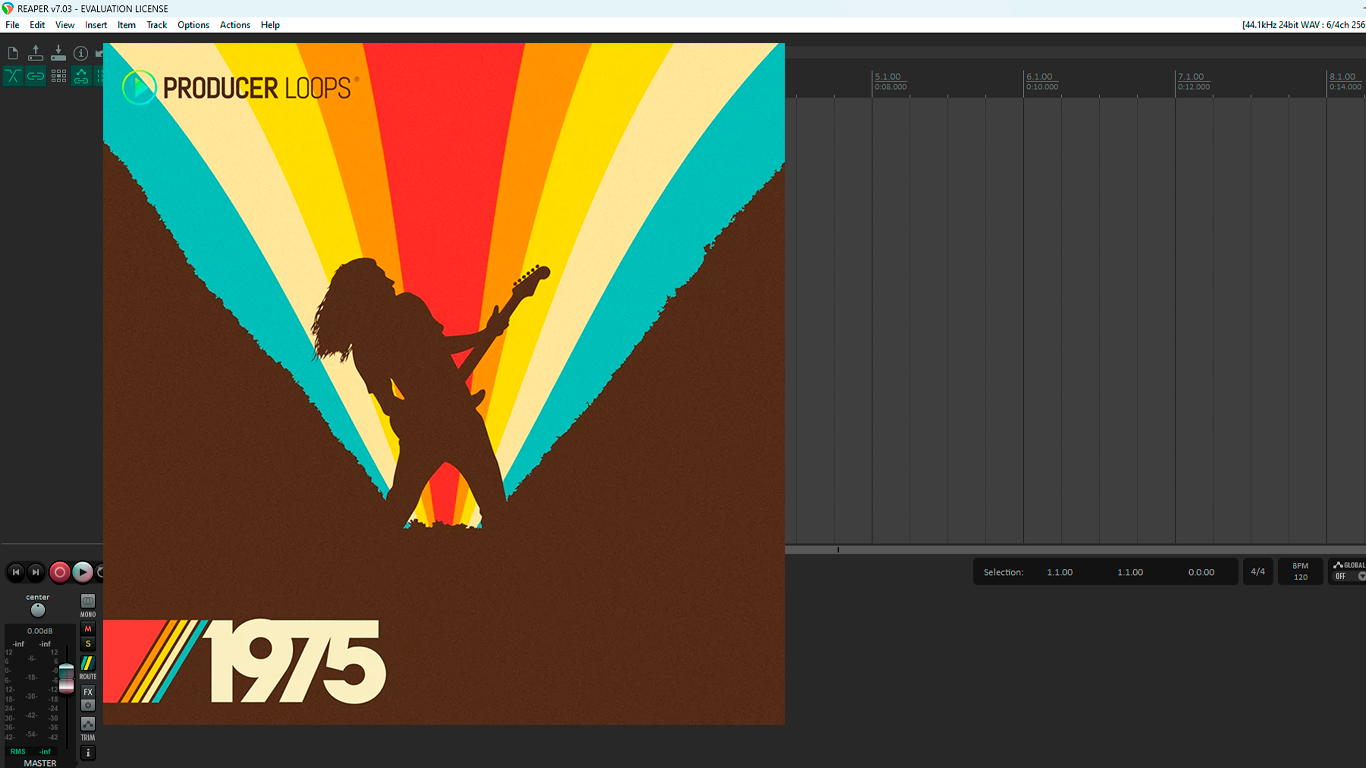Click the horizontal arrange scrollbar

point(1075,550)
